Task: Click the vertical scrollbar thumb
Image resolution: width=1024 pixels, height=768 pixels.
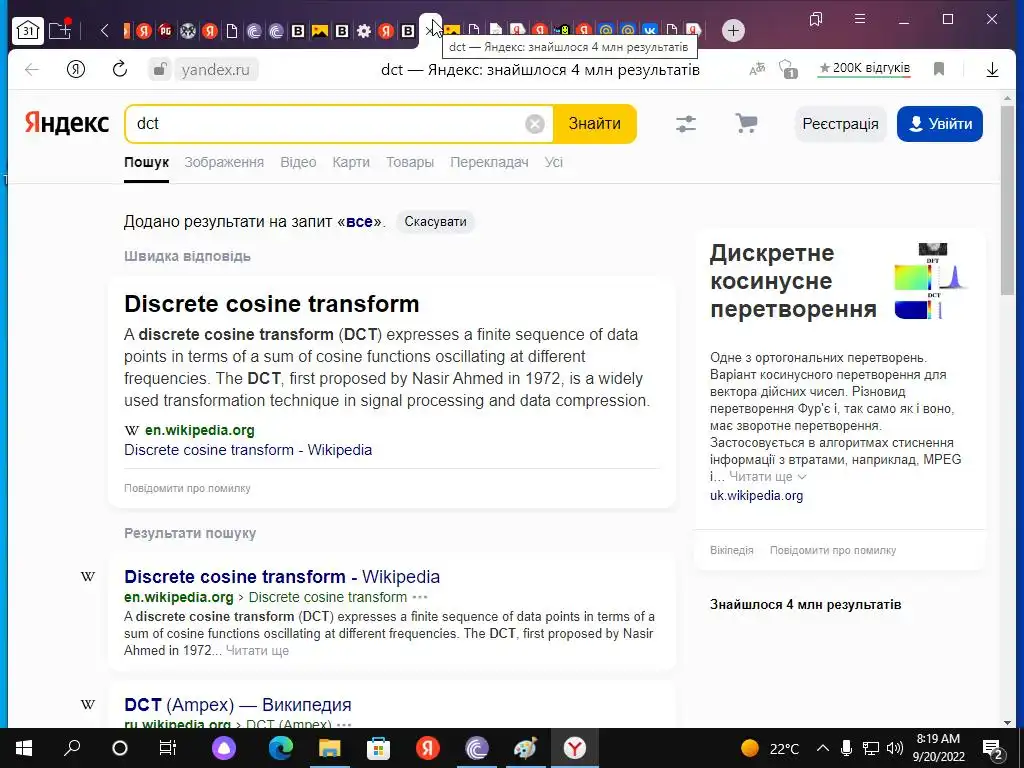Action: (x=1007, y=199)
